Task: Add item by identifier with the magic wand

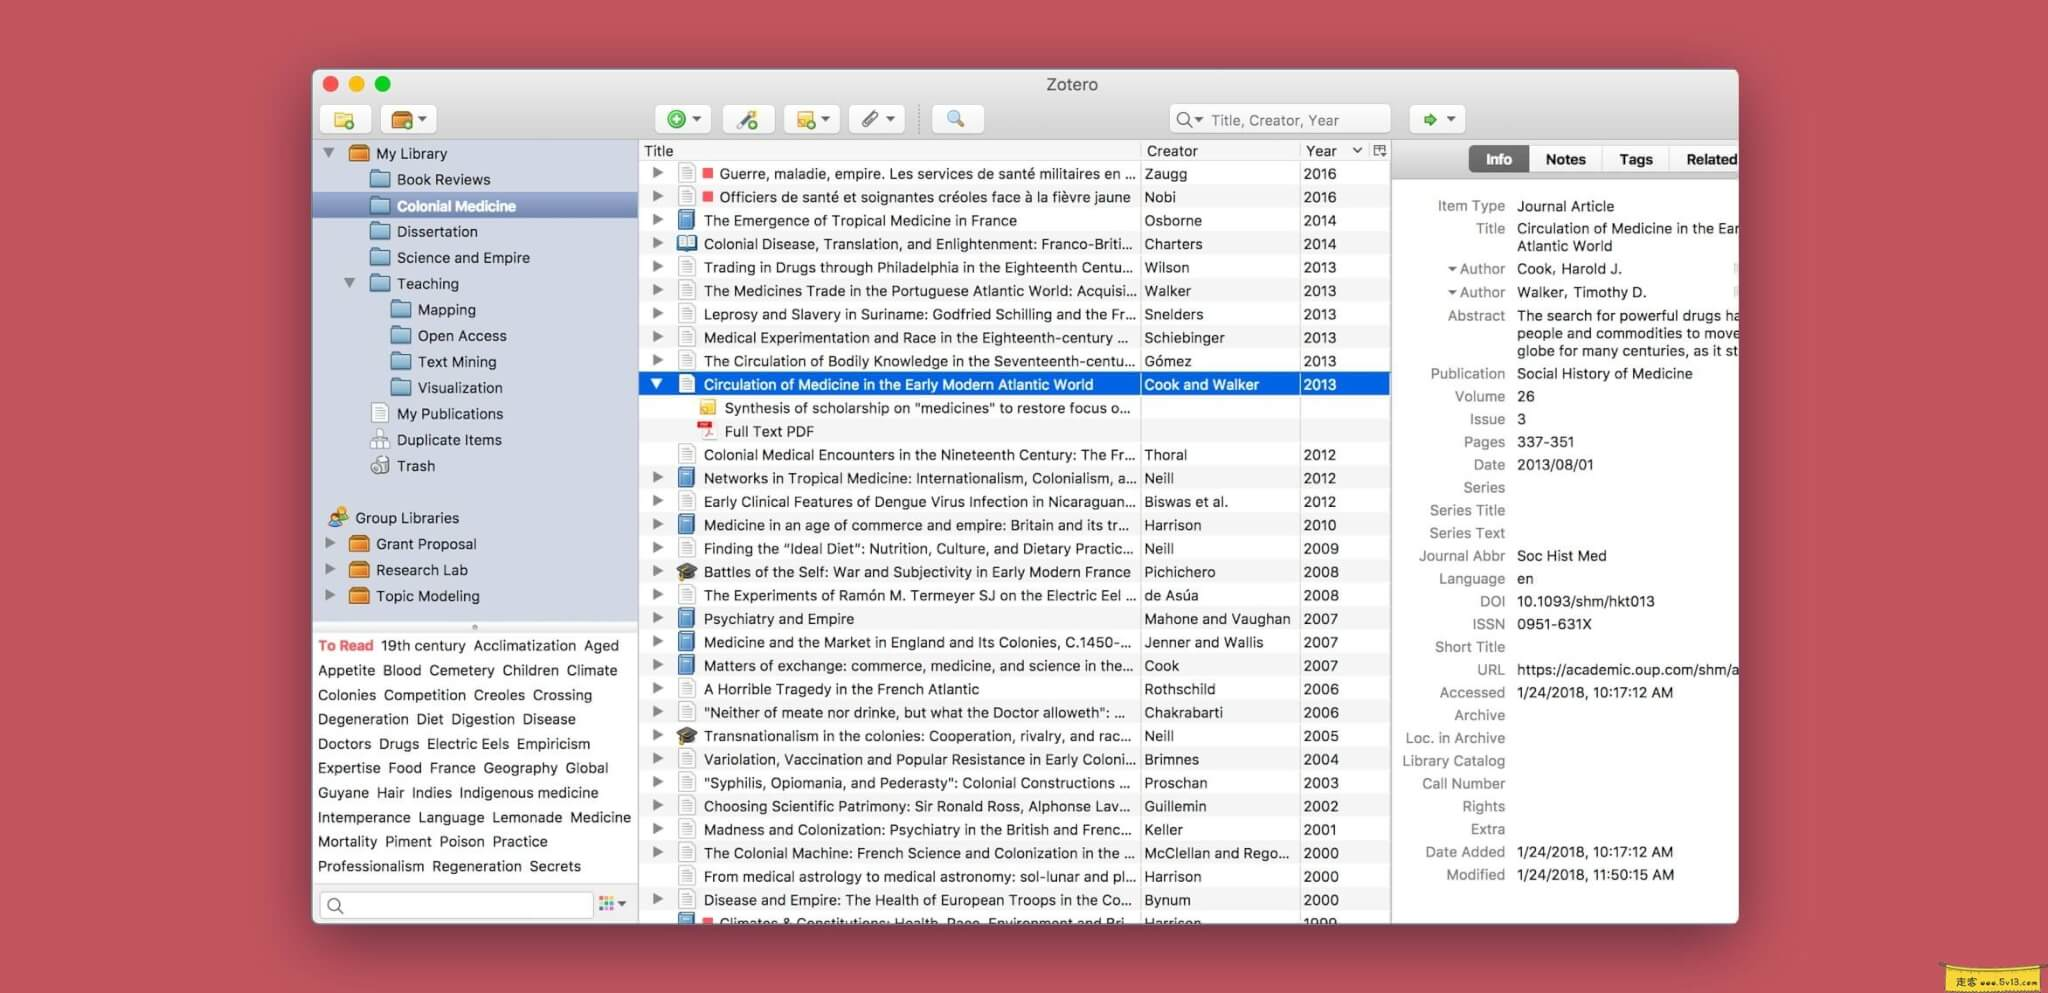Action: 747,118
